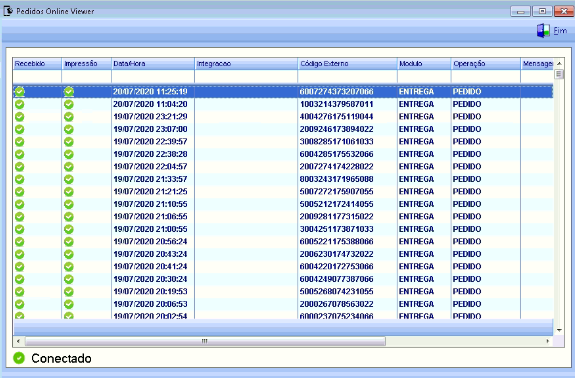Viewport: 575px width, 378px height.
Task: Click Recebido check icon for 19/07/2020 22:39:57
Action: pyautogui.click(x=20, y=142)
